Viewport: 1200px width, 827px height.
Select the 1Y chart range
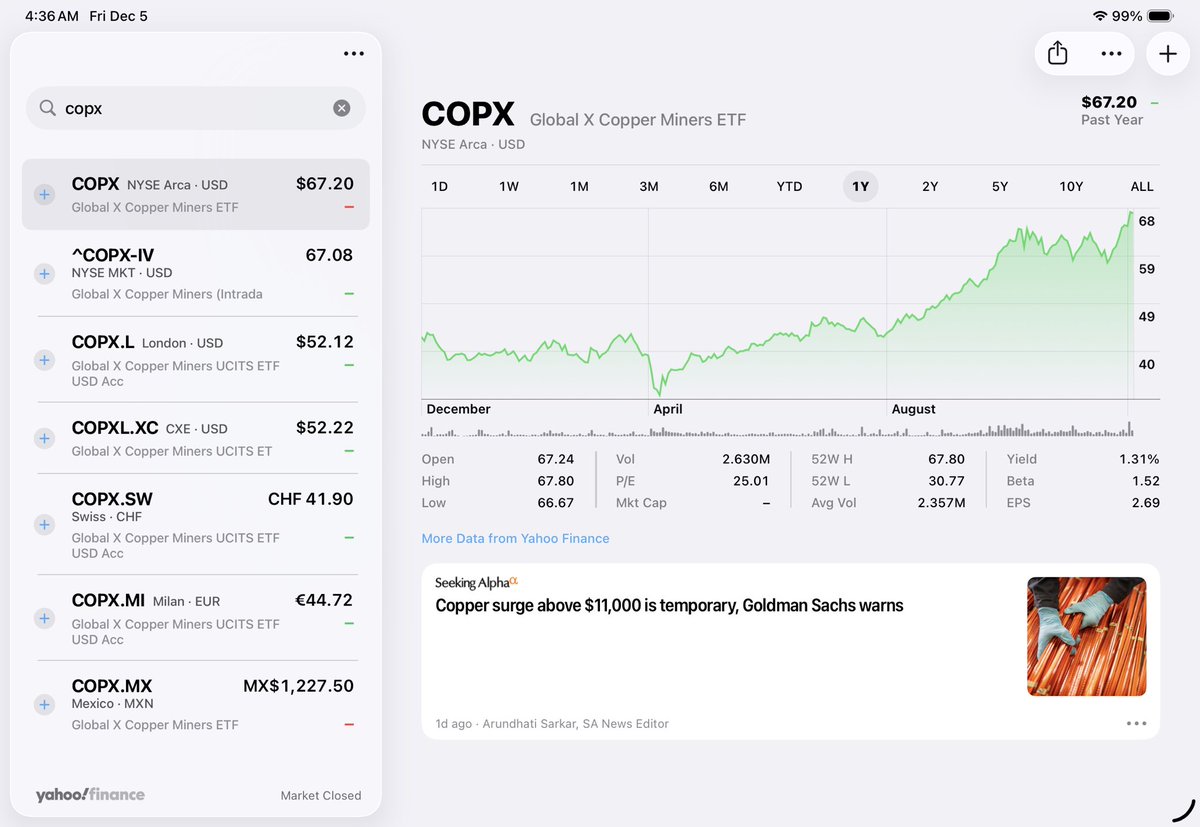860,187
